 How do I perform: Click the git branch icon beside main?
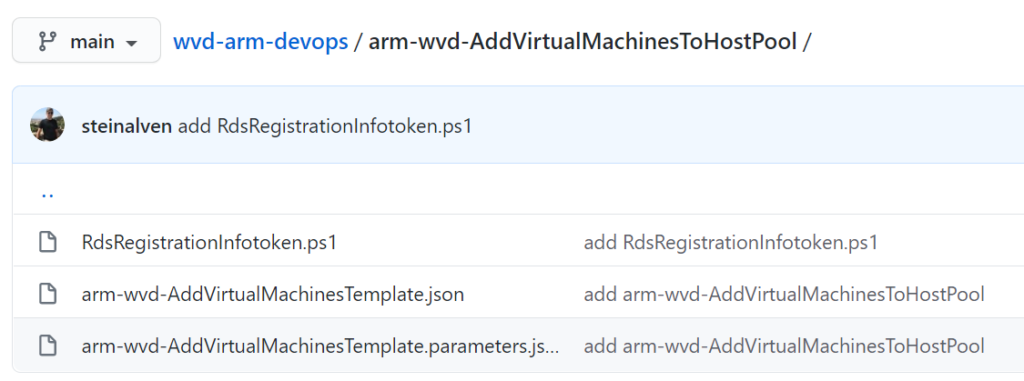click(48, 41)
